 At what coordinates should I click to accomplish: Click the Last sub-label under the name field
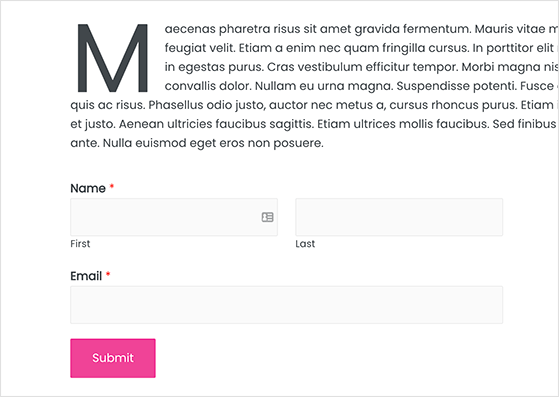coord(305,244)
